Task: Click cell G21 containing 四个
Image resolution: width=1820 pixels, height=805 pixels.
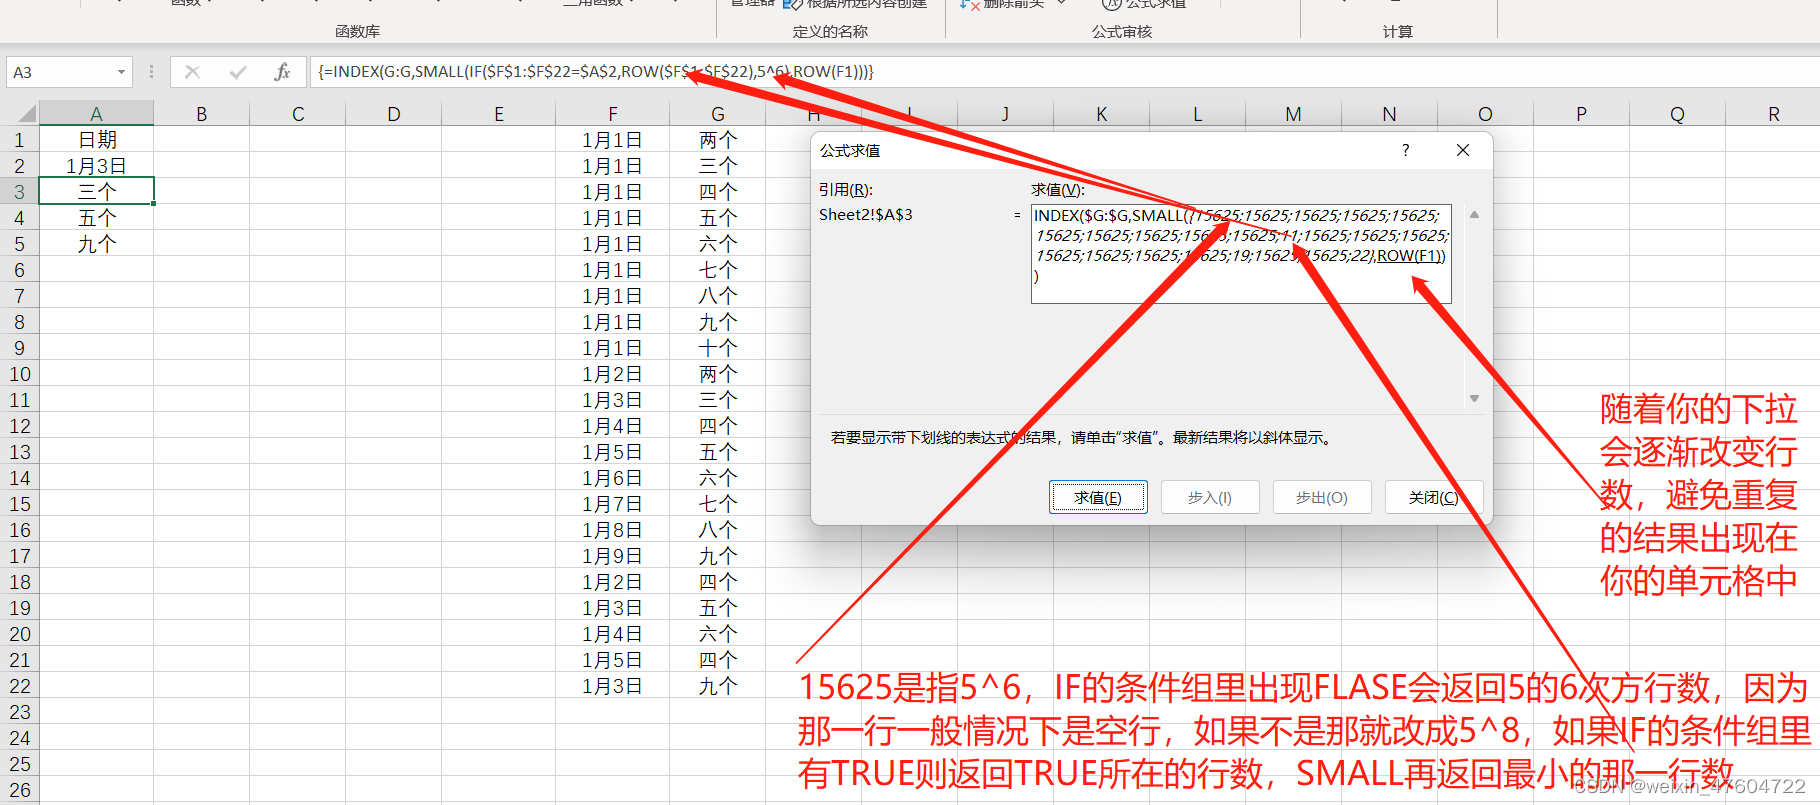Action: [718, 660]
